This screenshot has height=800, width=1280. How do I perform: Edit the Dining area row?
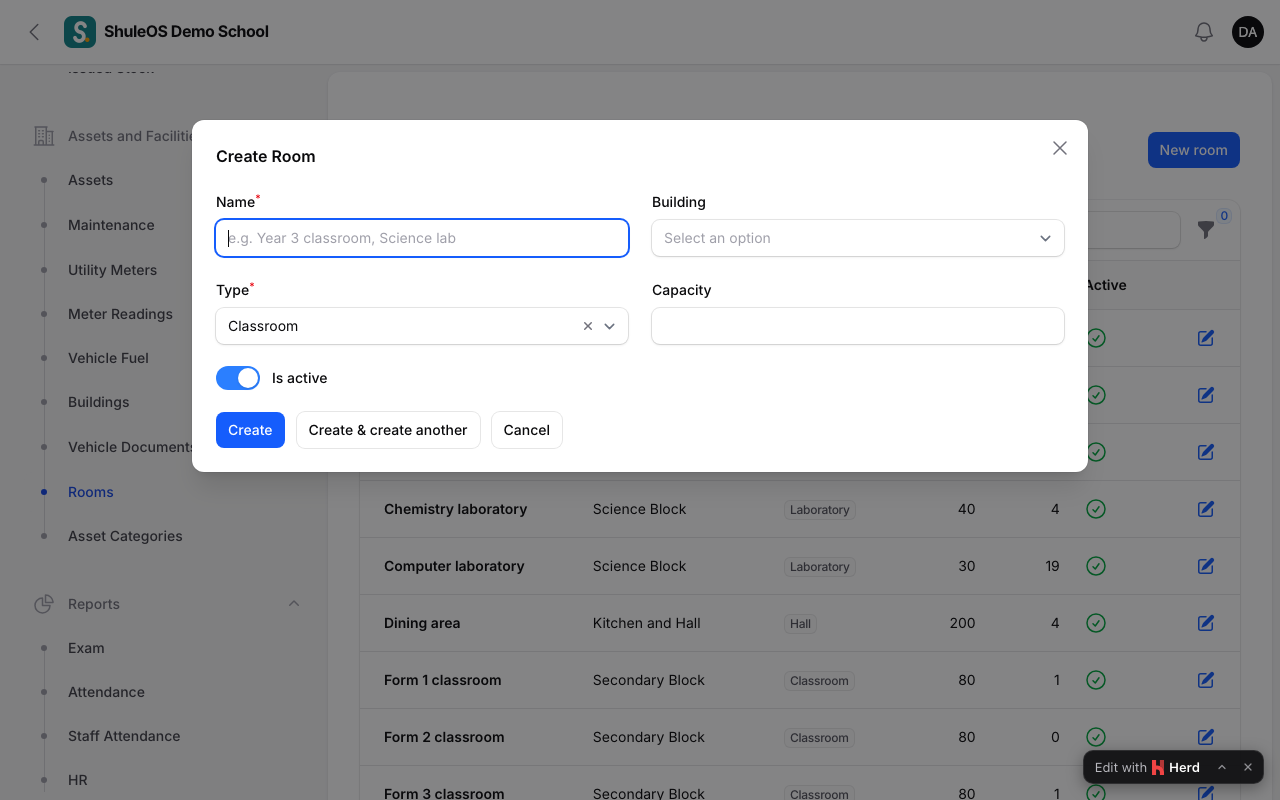point(1206,623)
